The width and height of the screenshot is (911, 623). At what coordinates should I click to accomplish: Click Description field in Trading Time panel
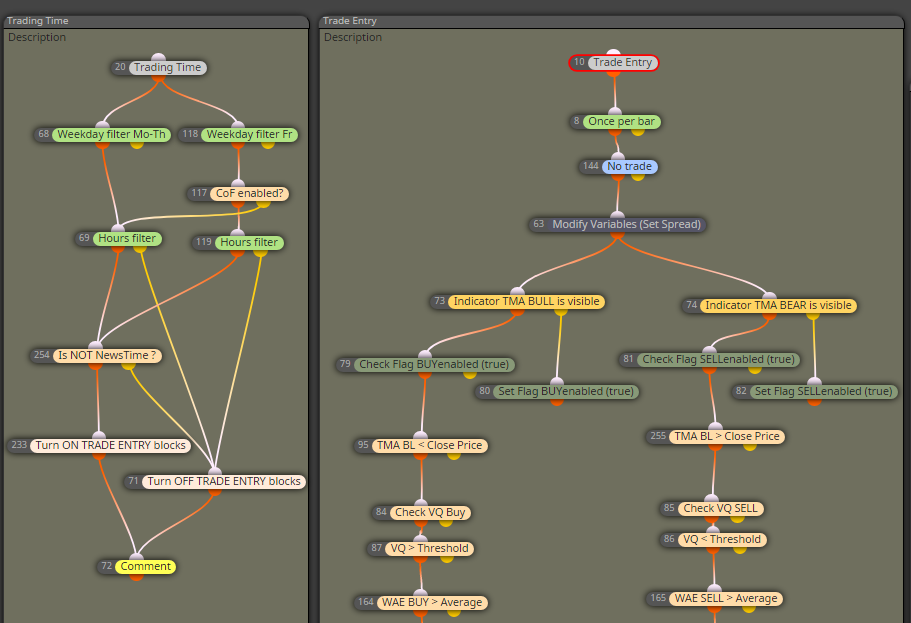point(37,37)
